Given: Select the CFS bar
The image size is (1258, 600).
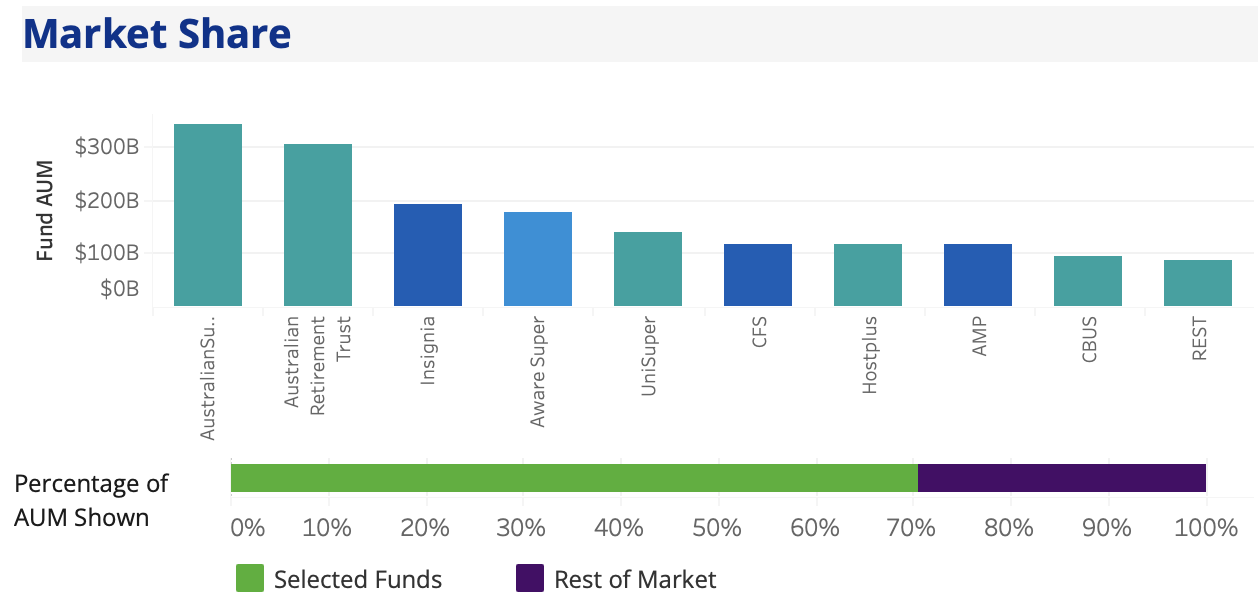Looking at the screenshot, I should coord(758,275).
